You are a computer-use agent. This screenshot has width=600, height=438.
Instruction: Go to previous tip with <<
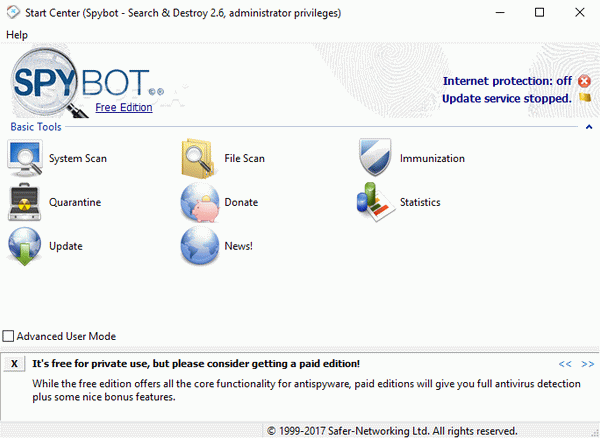point(565,364)
